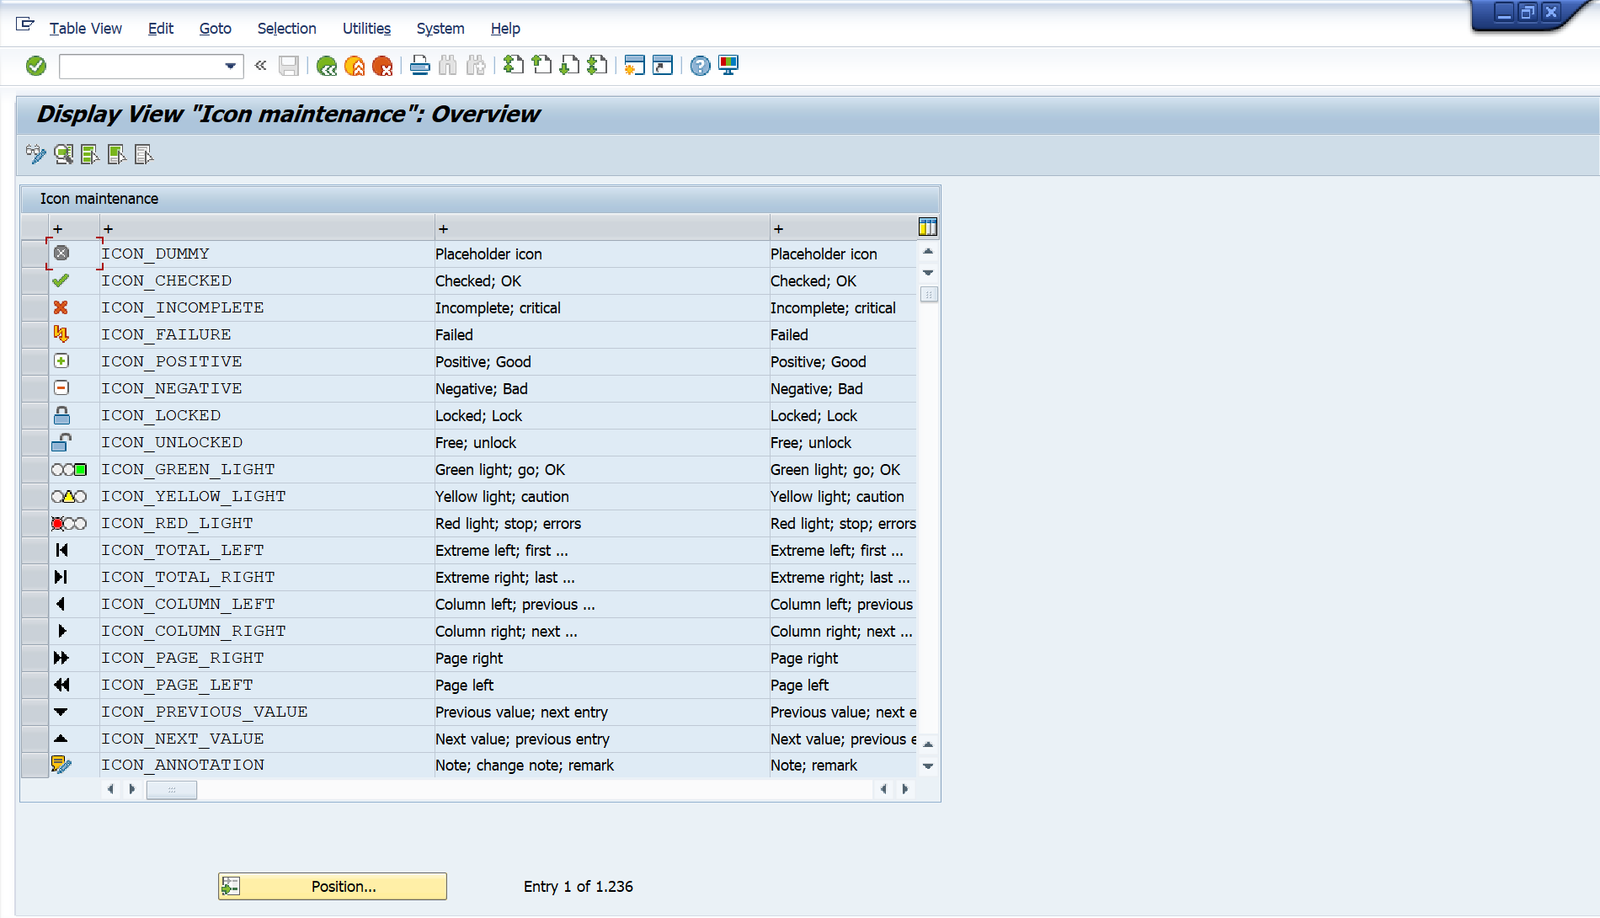Select row marker for ICON_FAILURE
Image resolution: width=1600 pixels, height=918 pixels.
pyautogui.click(x=34, y=335)
